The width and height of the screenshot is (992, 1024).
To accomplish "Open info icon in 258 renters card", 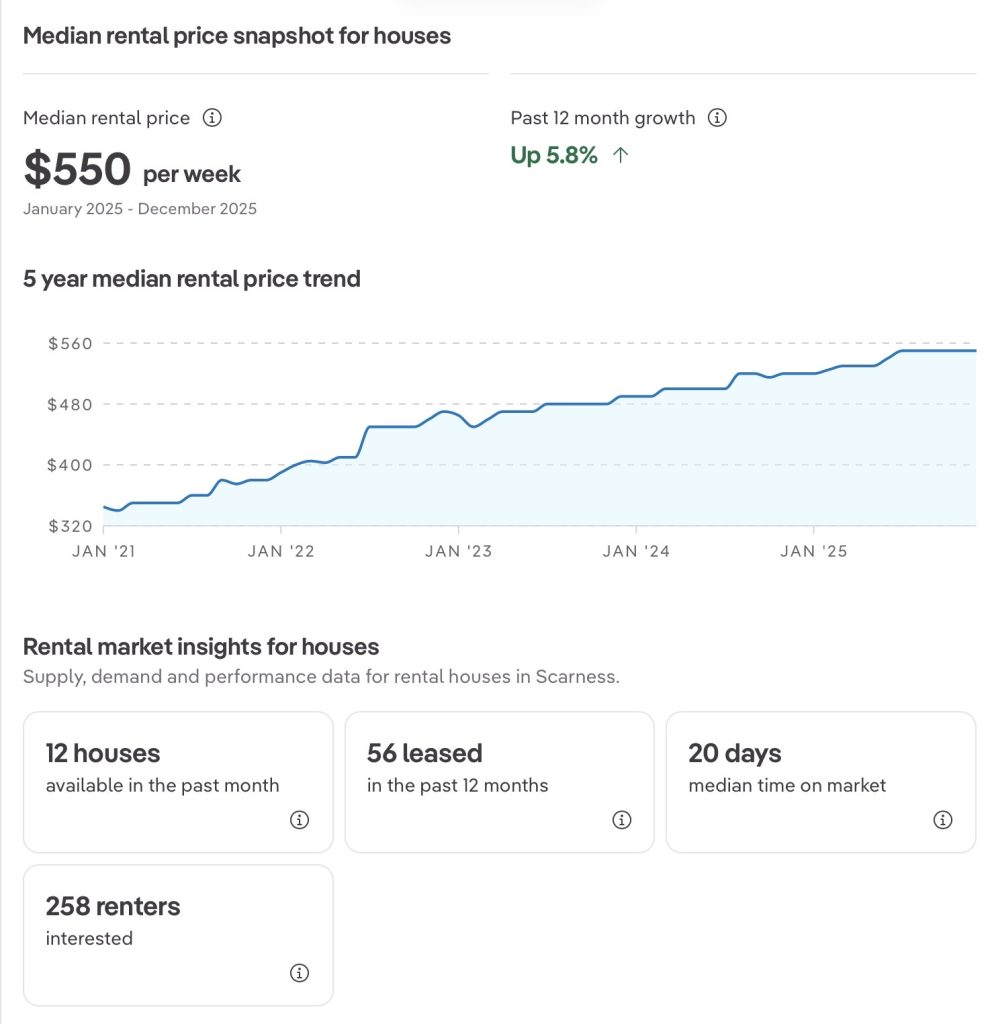I will click(x=299, y=973).
